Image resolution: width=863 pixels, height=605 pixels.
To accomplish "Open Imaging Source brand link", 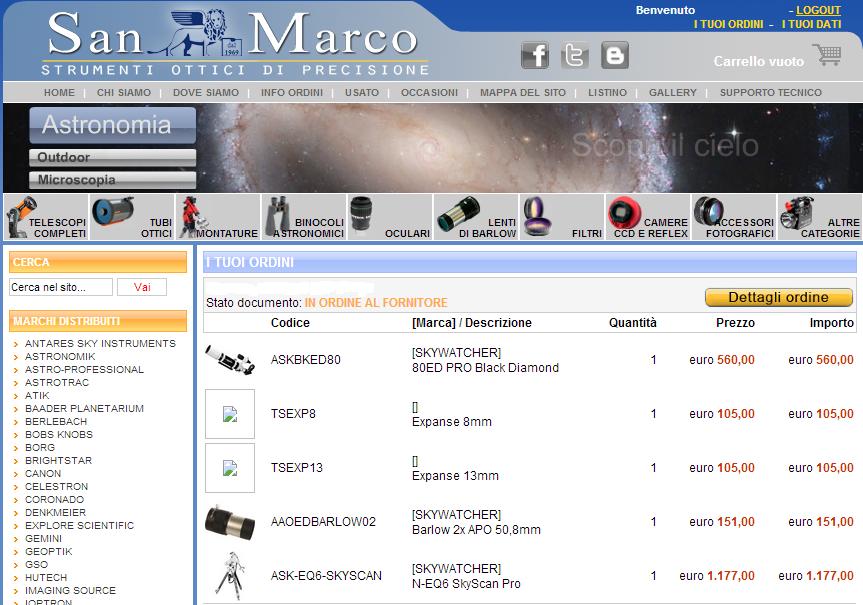I will pos(70,591).
